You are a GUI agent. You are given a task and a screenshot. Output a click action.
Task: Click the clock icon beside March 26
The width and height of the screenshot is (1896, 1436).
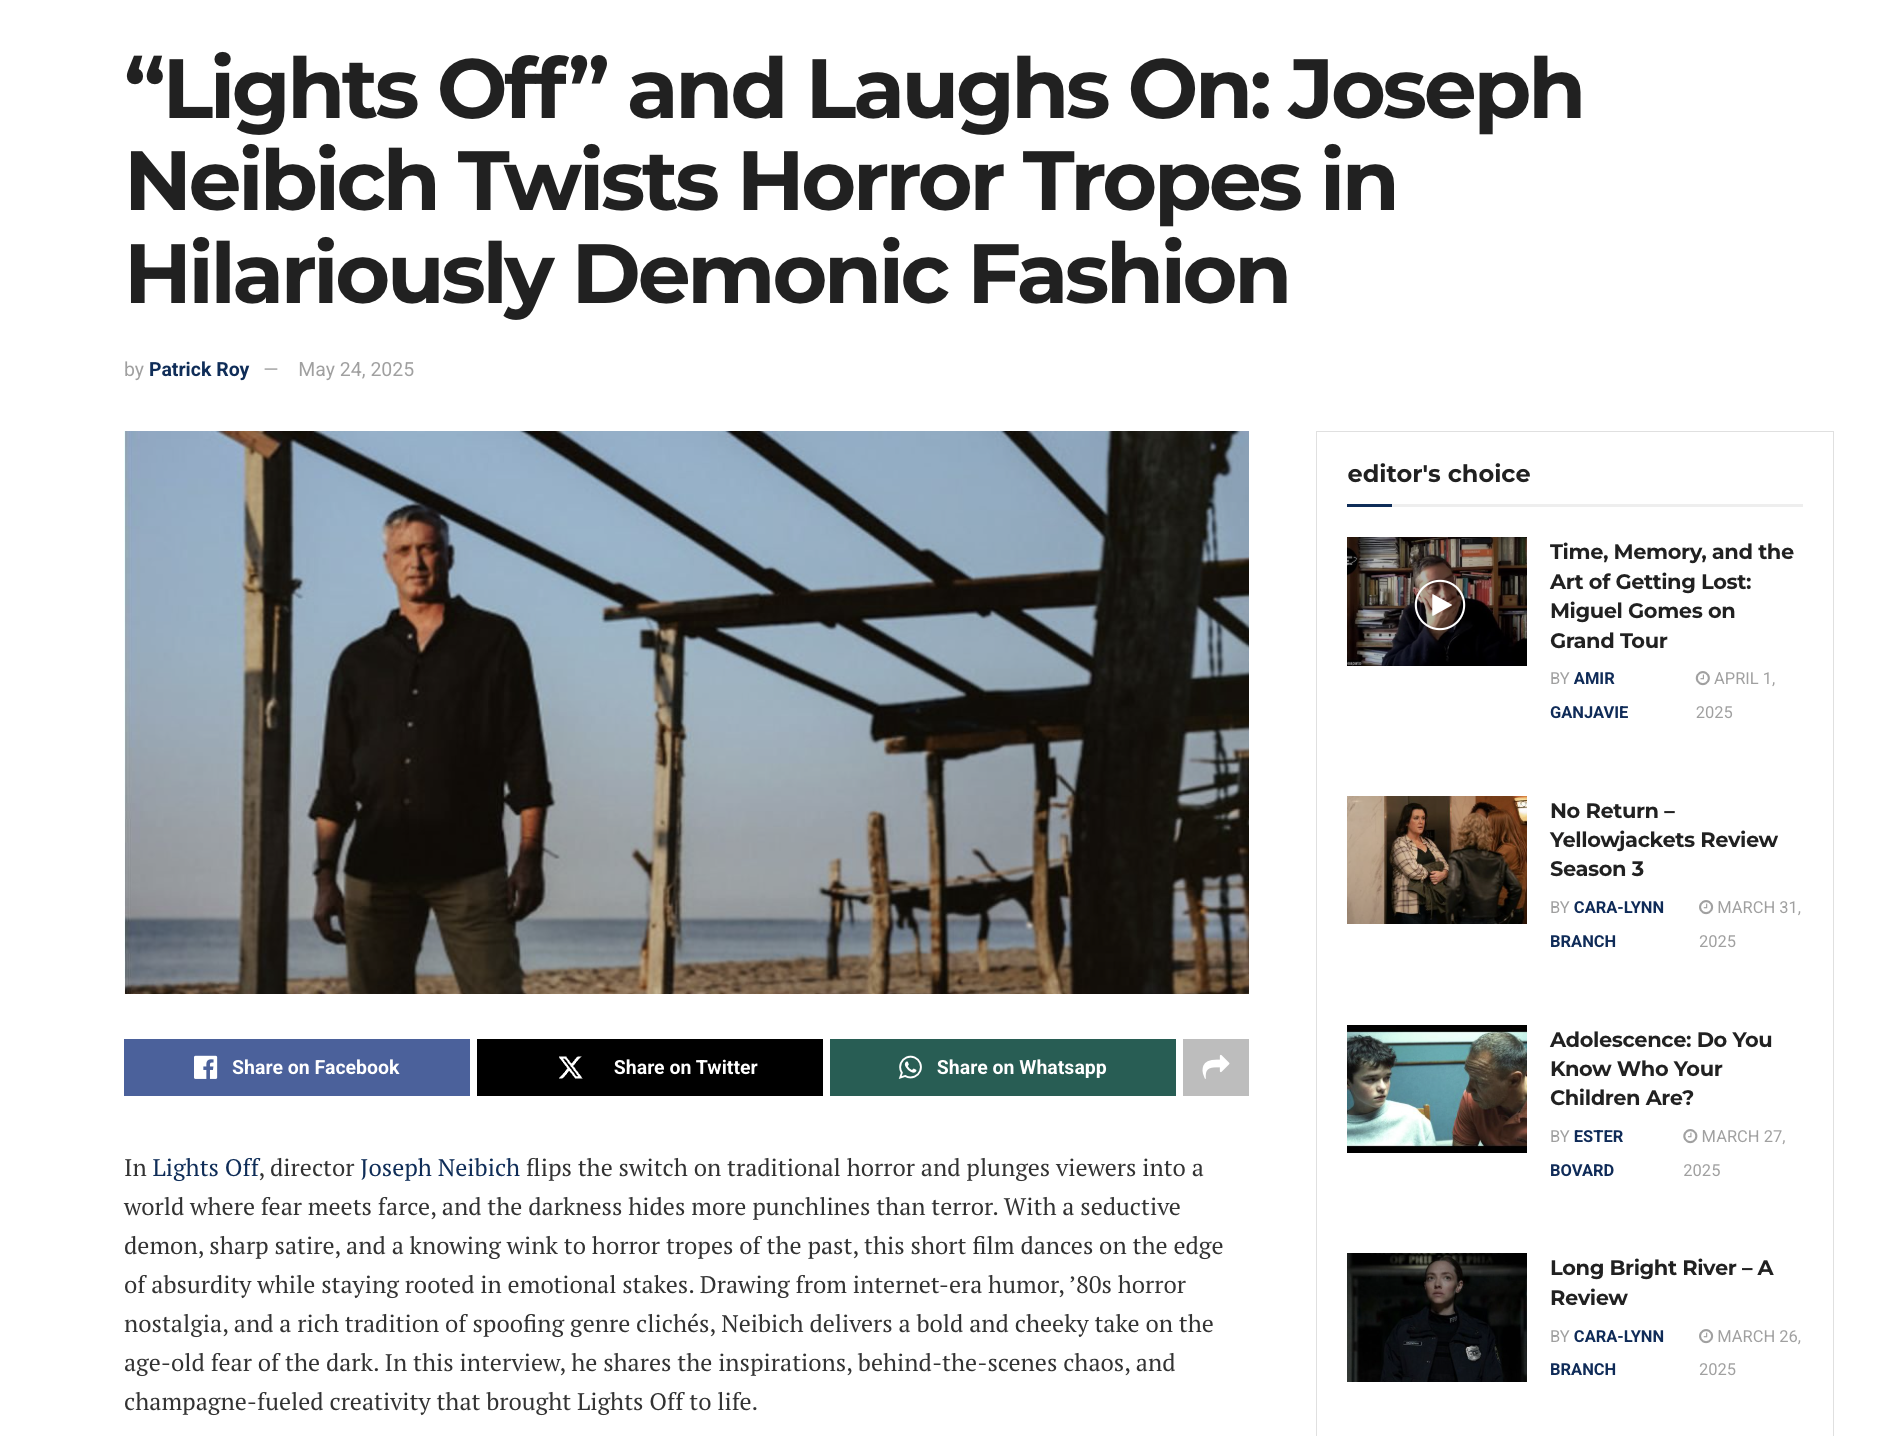1706,1336
